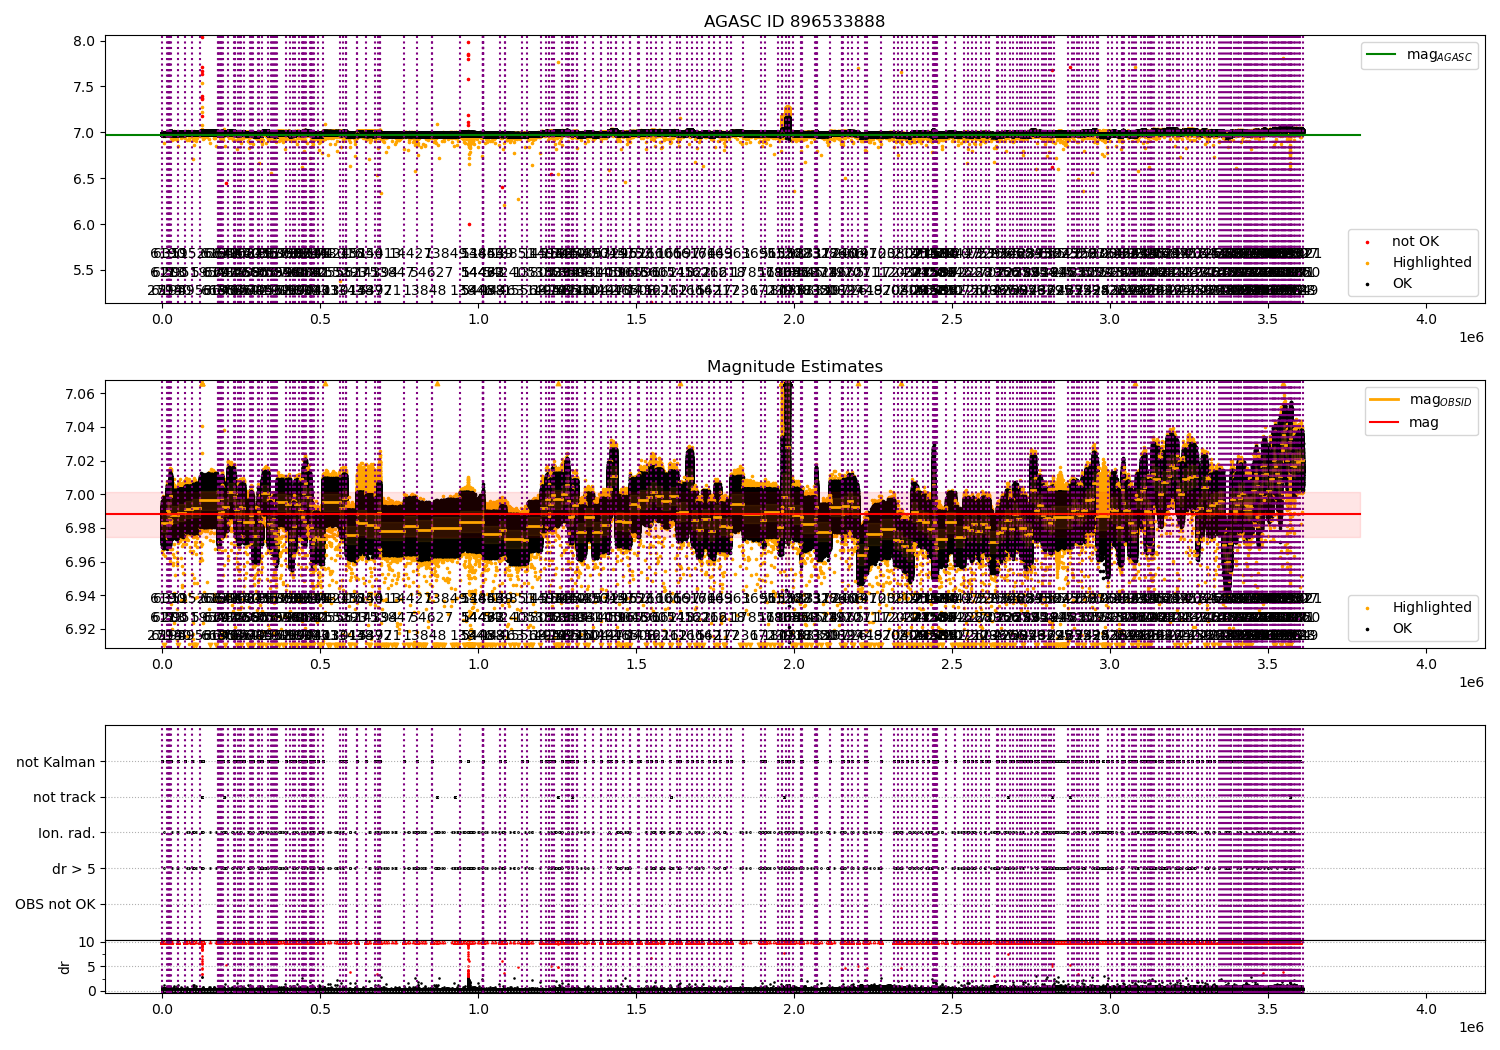Click the 'Magnitude Estimates' subplot title
This screenshot has height=1050, width=1500.
pos(794,366)
